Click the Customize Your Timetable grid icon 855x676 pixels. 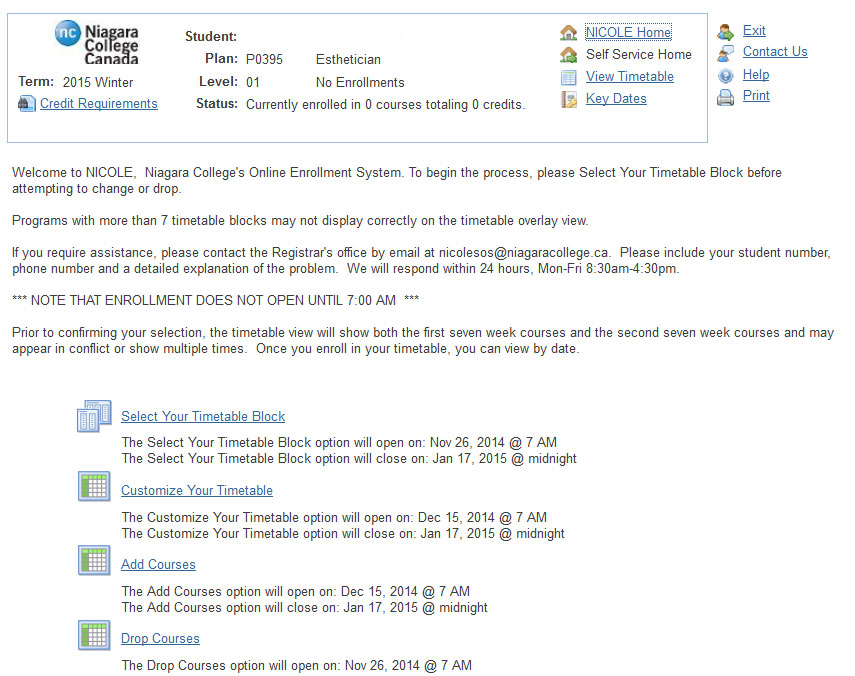[94, 487]
